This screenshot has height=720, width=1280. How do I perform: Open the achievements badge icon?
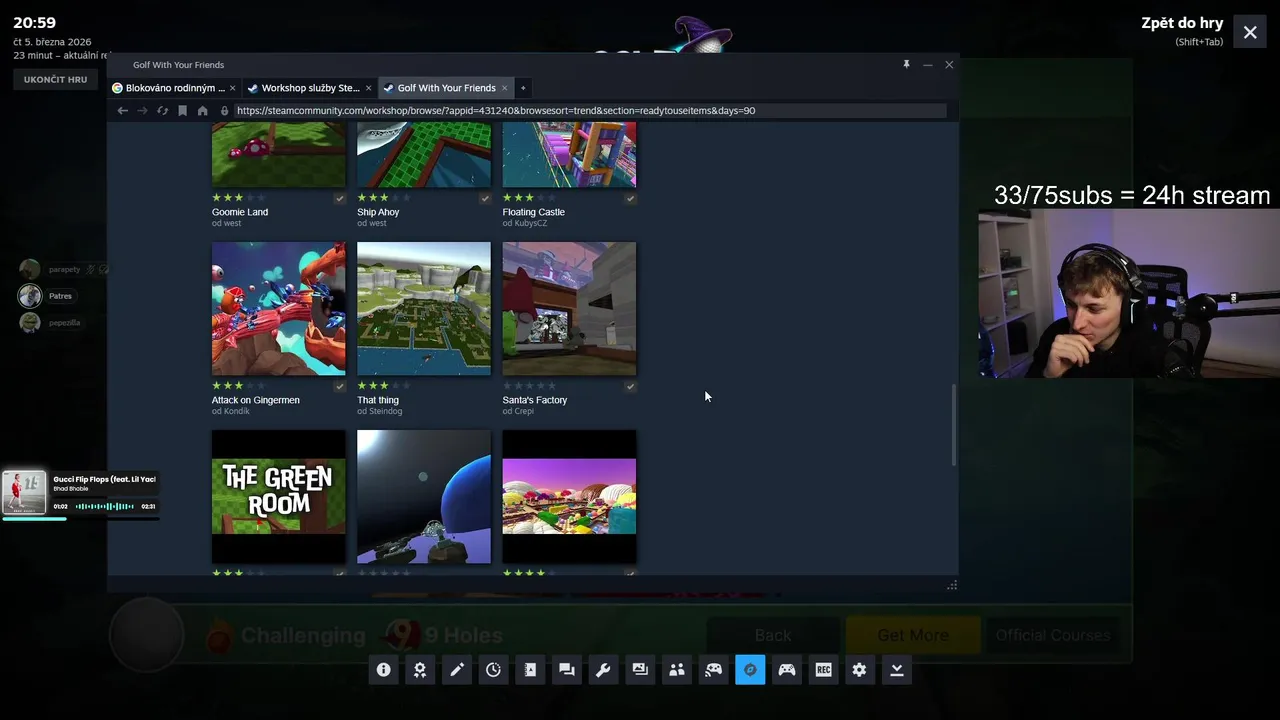pyautogui.click(x=420, y=670)
